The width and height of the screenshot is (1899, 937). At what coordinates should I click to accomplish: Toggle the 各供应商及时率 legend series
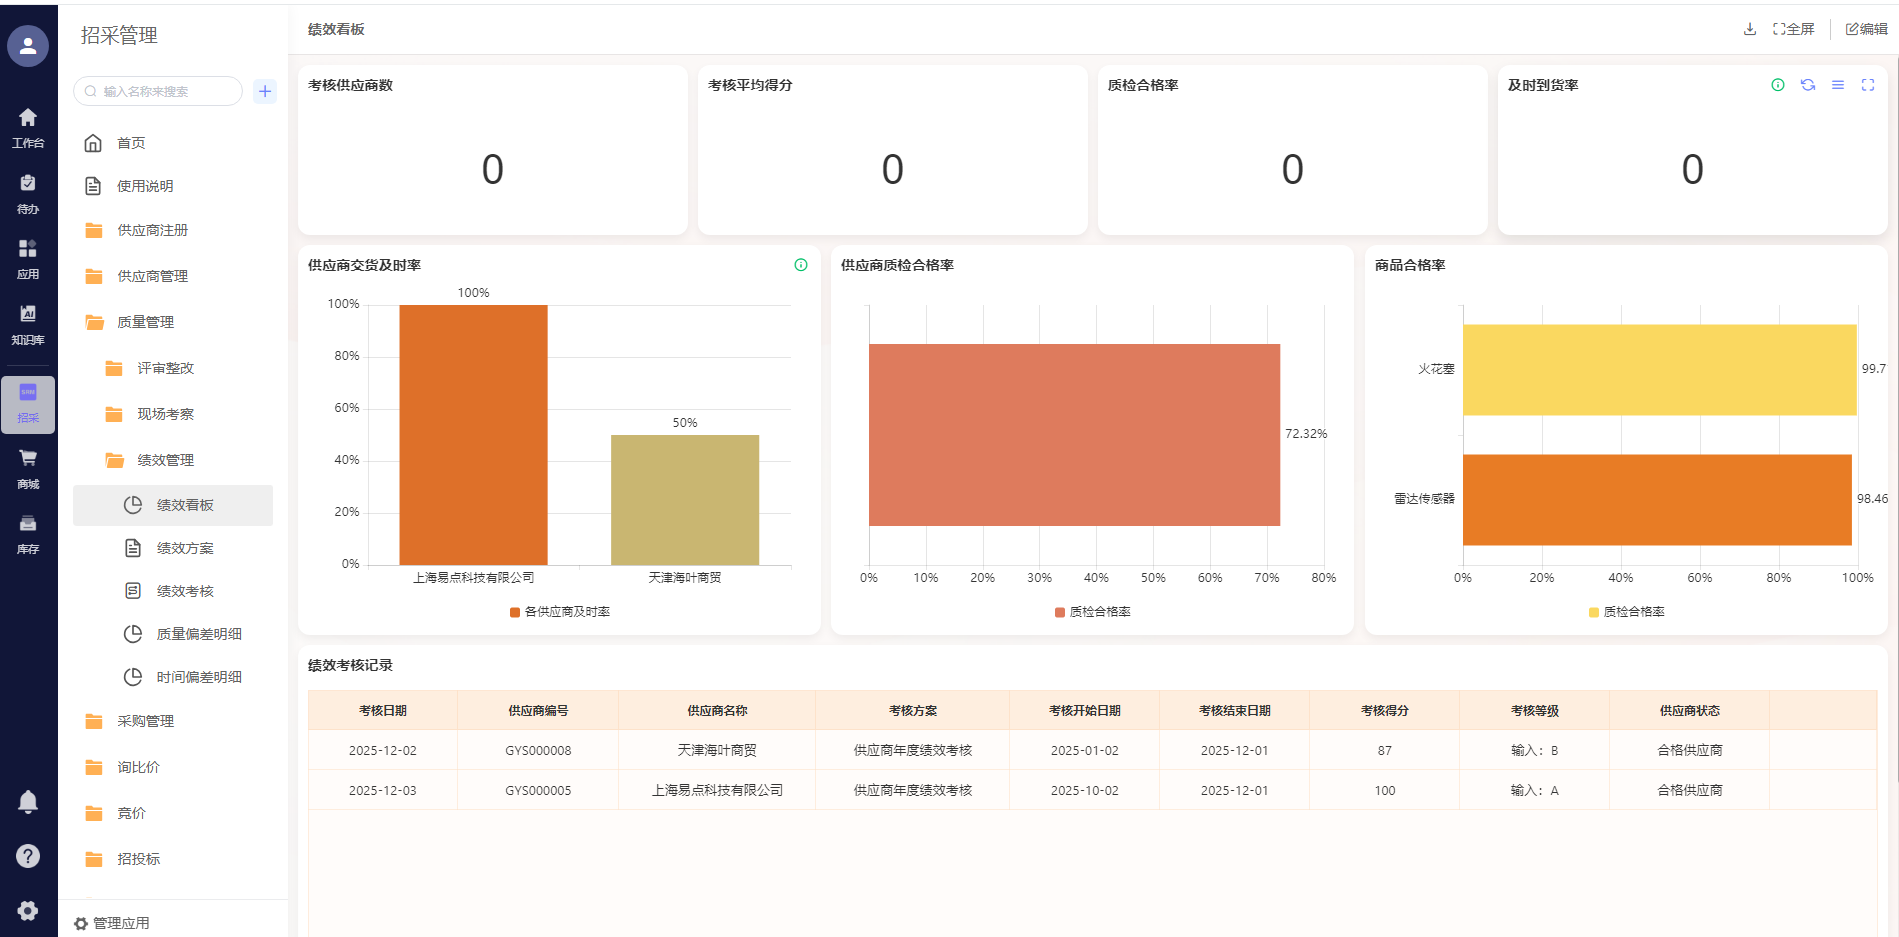(560, 612)
